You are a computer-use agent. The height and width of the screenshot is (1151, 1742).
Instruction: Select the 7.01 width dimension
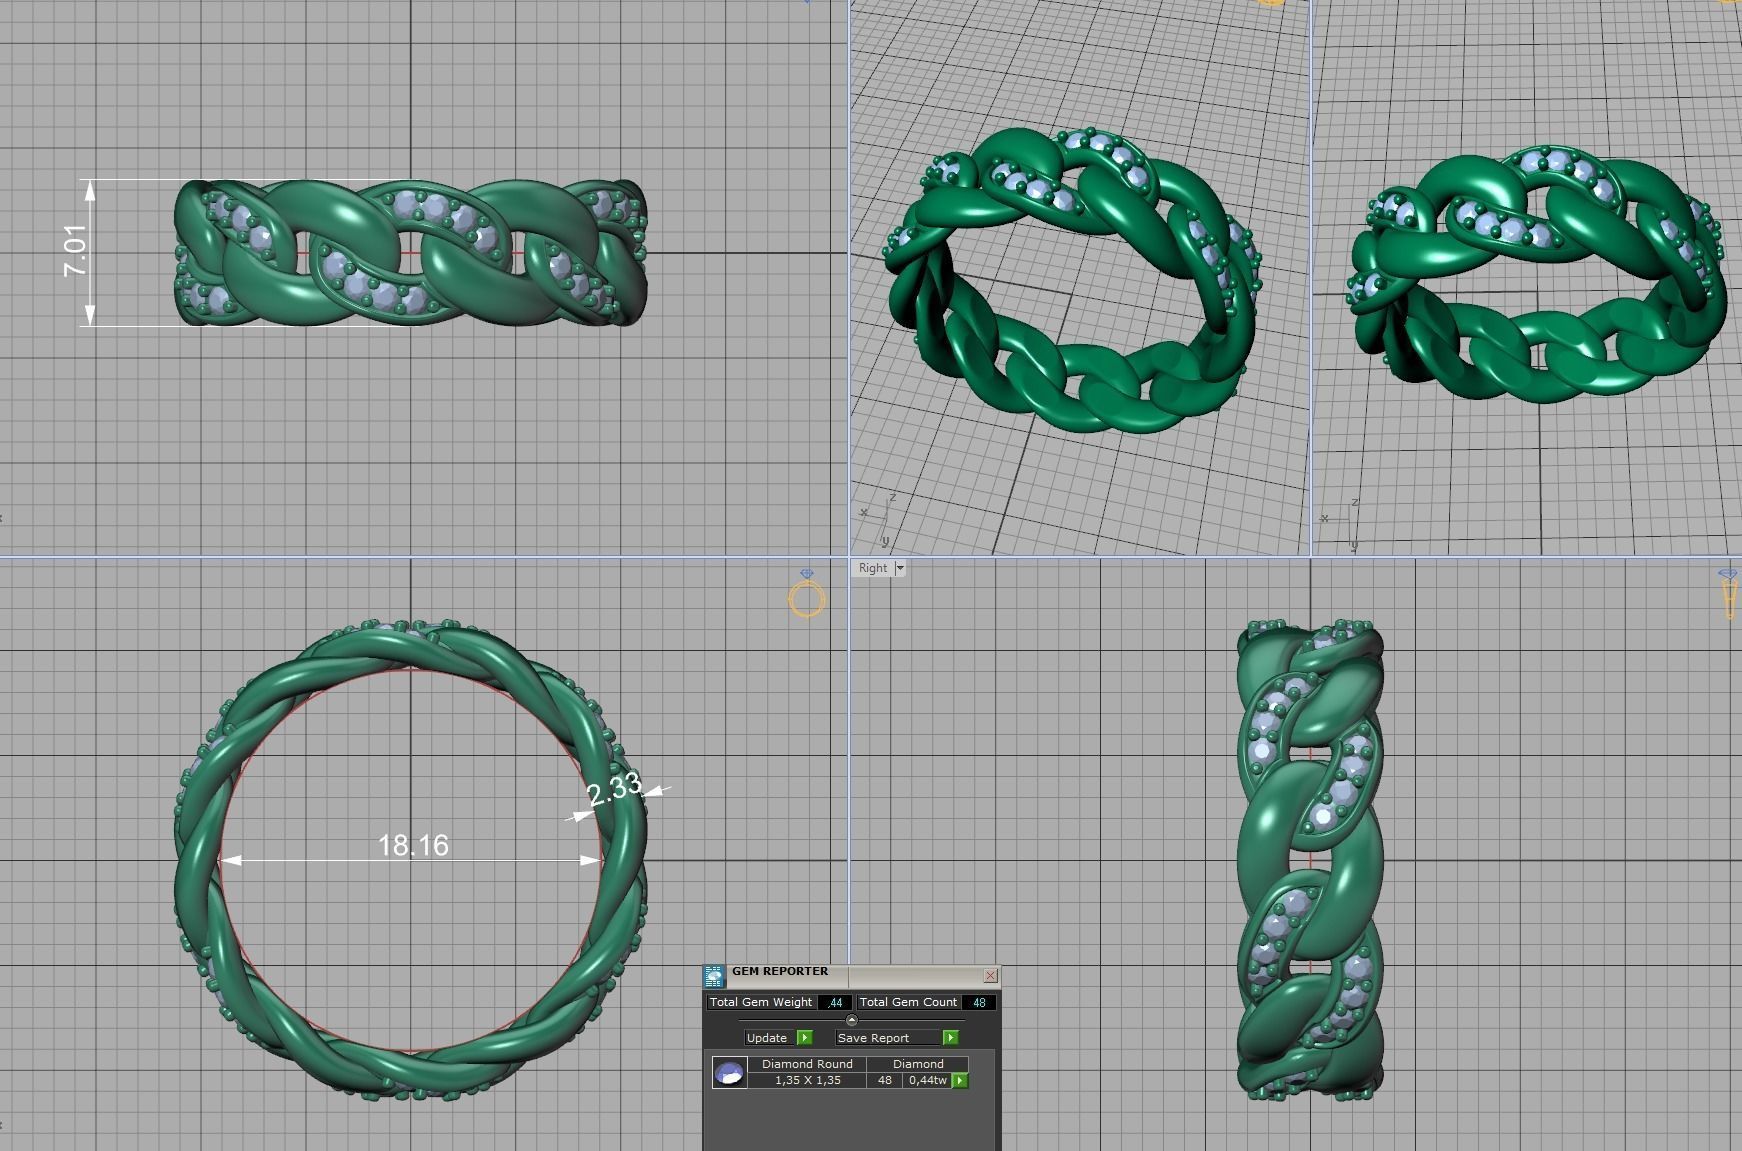[76, 251]
